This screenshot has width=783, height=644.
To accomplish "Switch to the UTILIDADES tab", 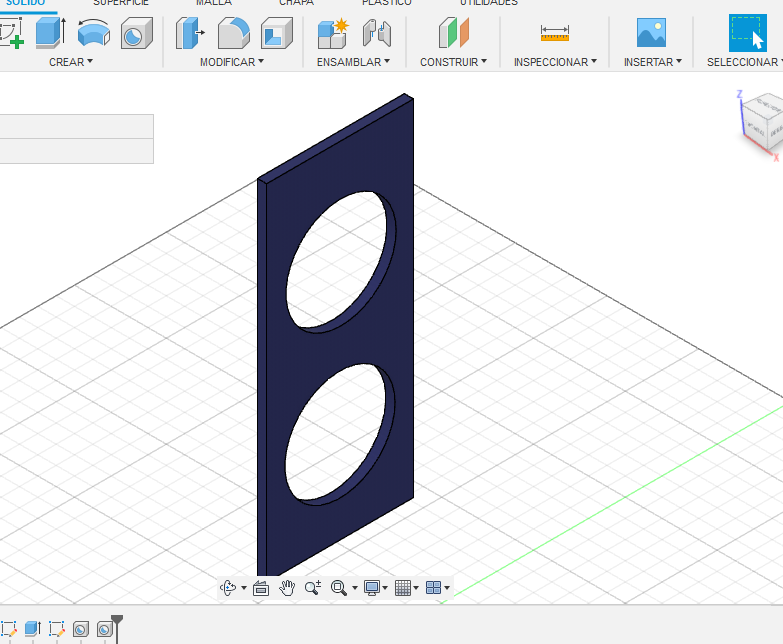I will click(489, 2).
